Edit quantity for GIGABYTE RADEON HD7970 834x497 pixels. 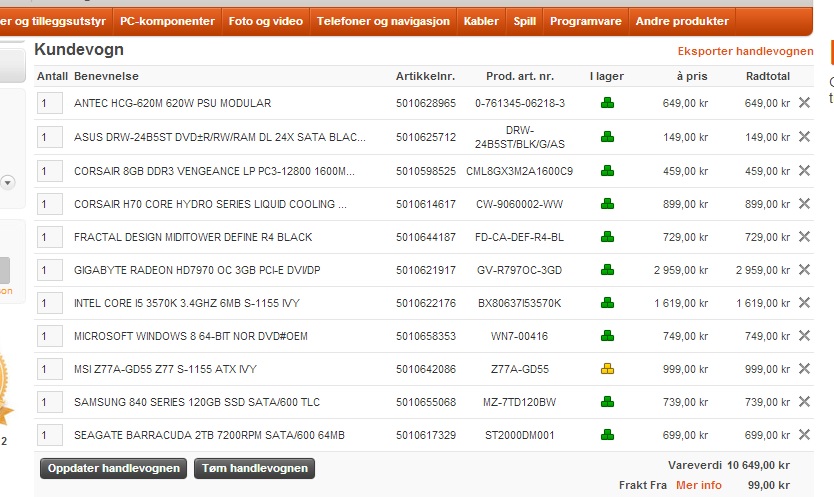49,270
